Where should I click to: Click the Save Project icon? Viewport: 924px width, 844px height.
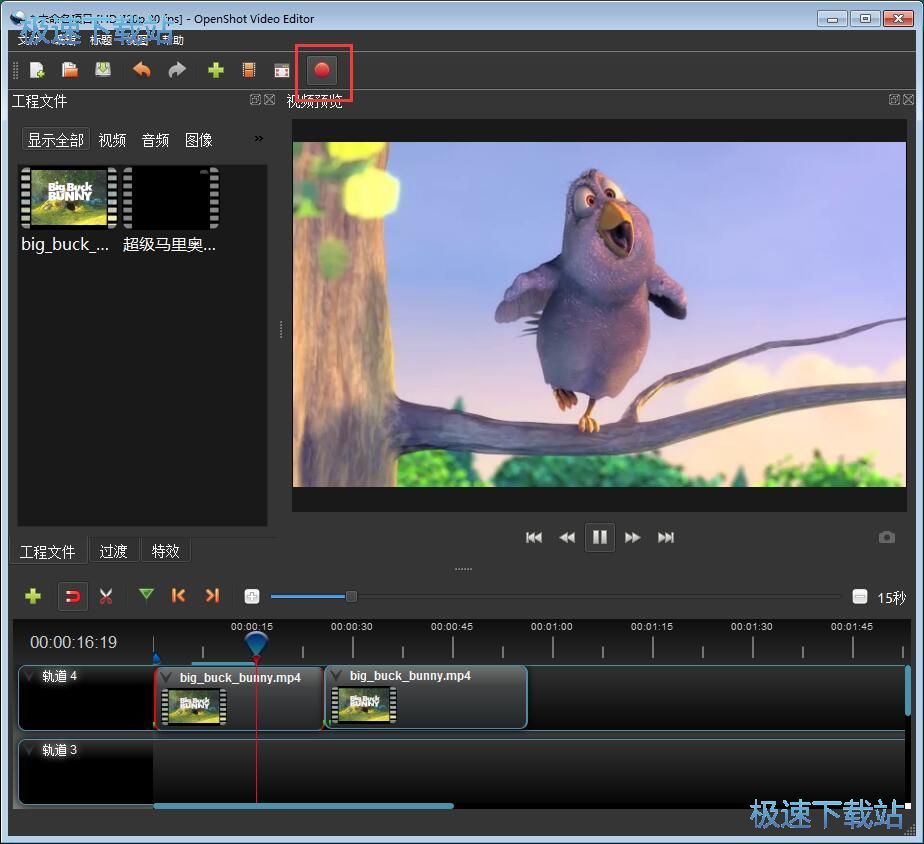(x=103, y=70)
